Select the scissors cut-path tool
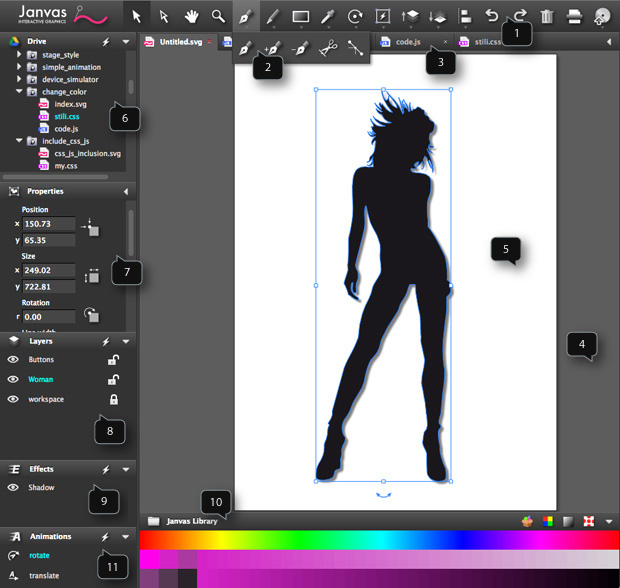The image size is (620, 588). click(x=327, y=47)
